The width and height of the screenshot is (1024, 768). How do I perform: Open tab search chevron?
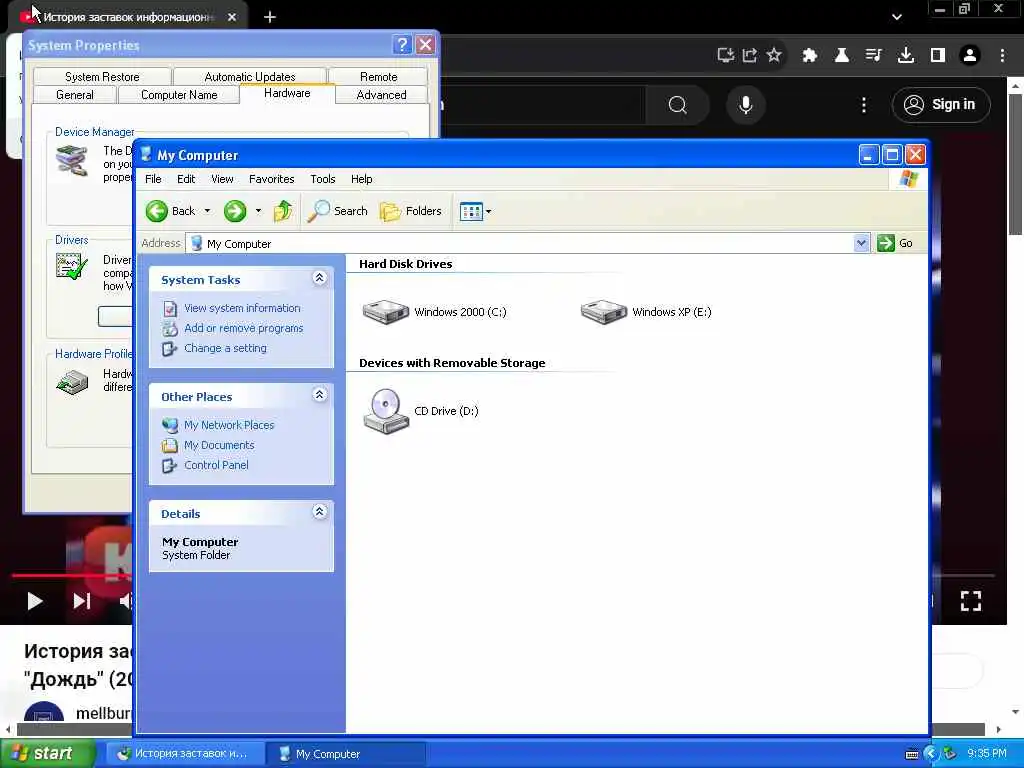pyautogui.click(x=897, y=17)
